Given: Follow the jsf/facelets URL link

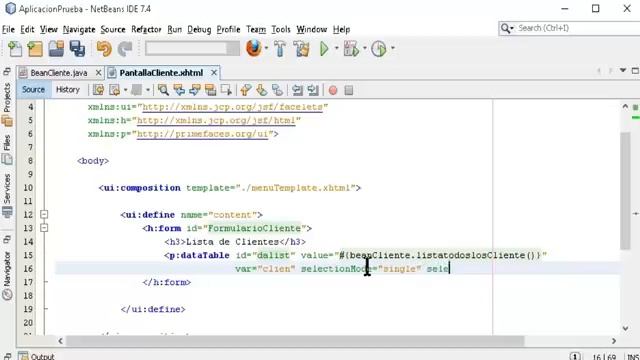Looking at the screenshot, I should [232, 107].
